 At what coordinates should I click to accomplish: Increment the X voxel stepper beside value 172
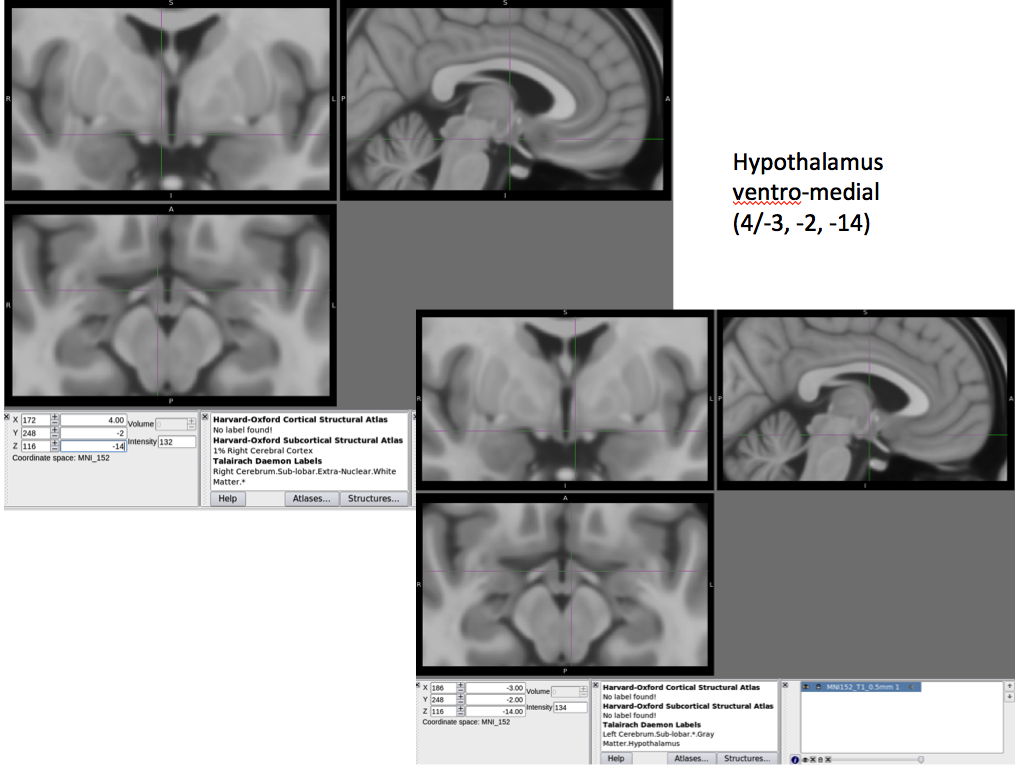[x=55, y=417]
